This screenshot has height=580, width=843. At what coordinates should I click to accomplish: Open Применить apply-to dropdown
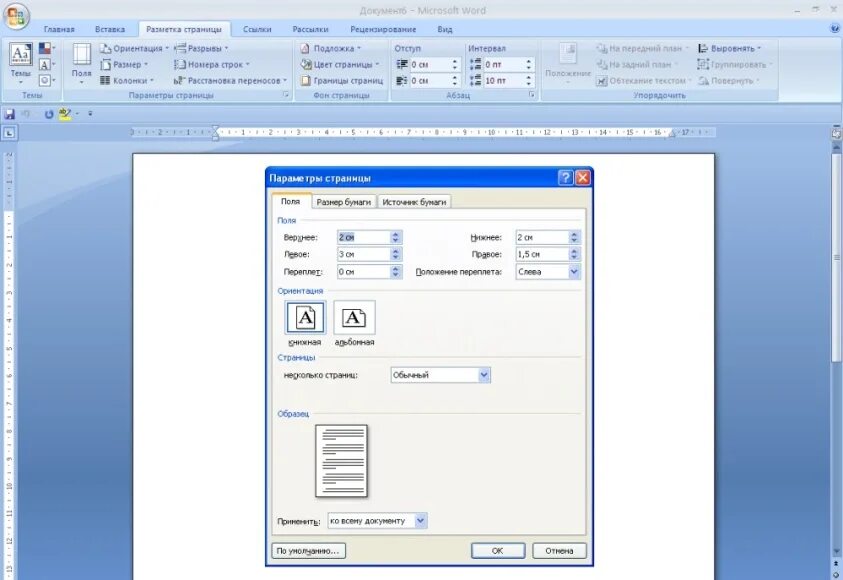coord(377,521)
